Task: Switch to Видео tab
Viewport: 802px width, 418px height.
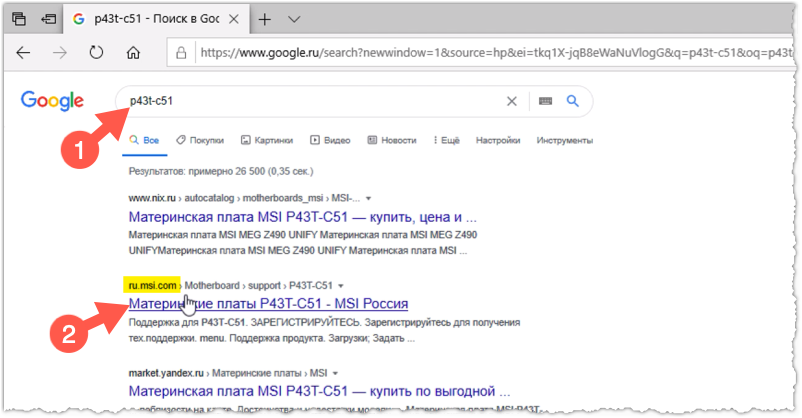Action: click(330, 140)
